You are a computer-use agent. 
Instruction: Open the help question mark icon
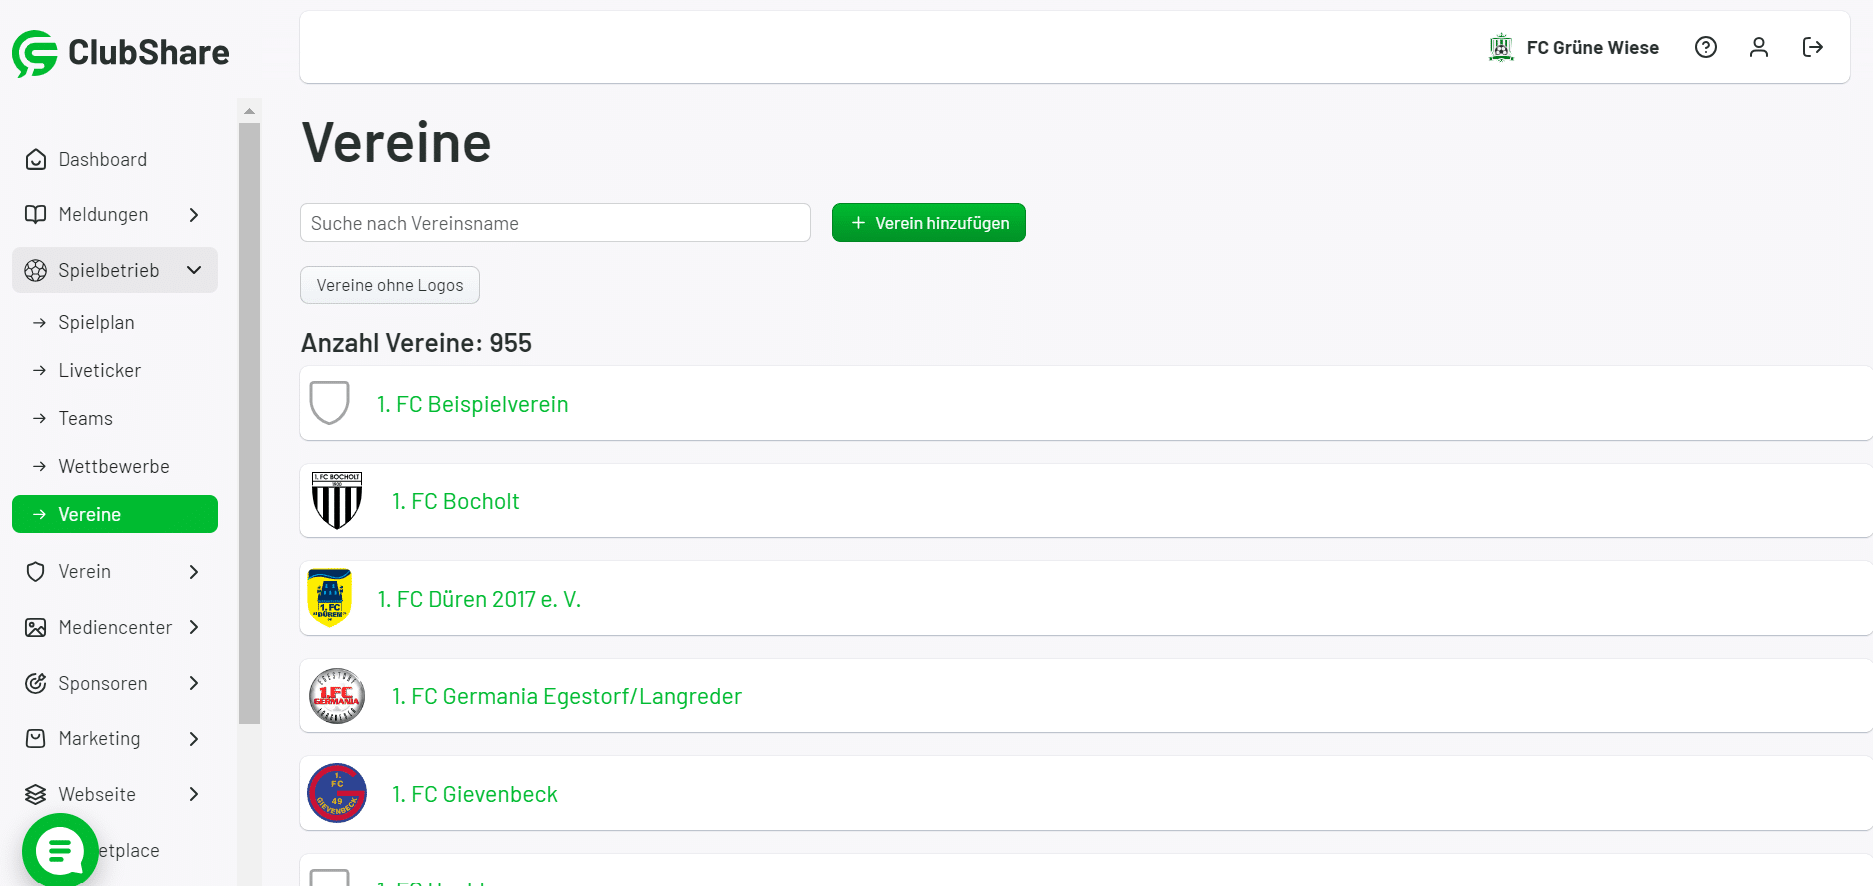coord(1706,47)
